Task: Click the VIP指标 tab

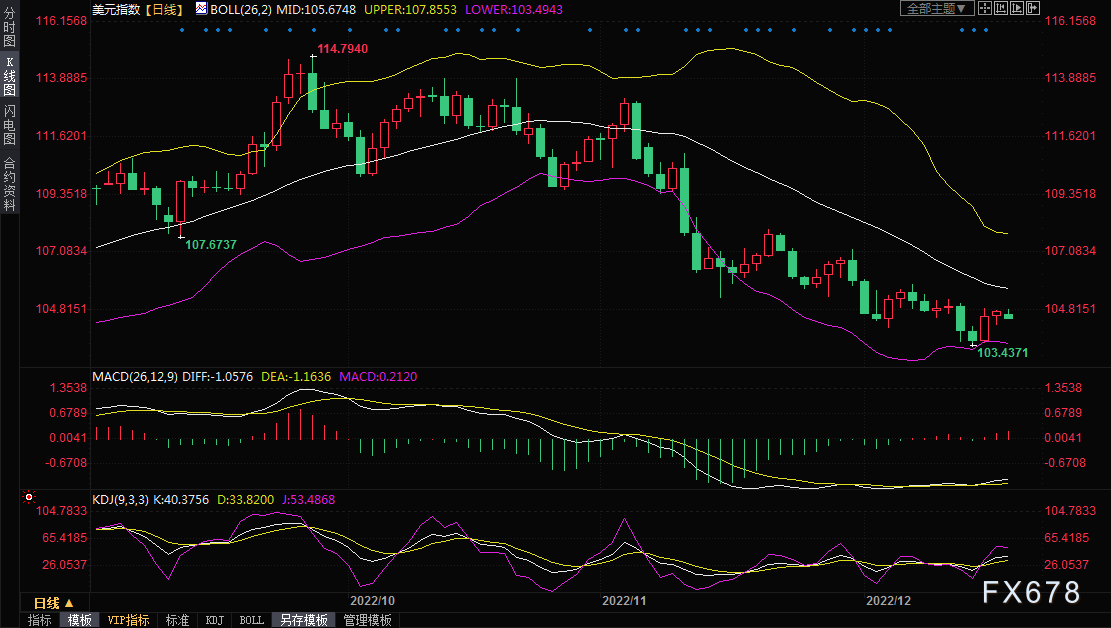Action: click(x=129, y=620)
